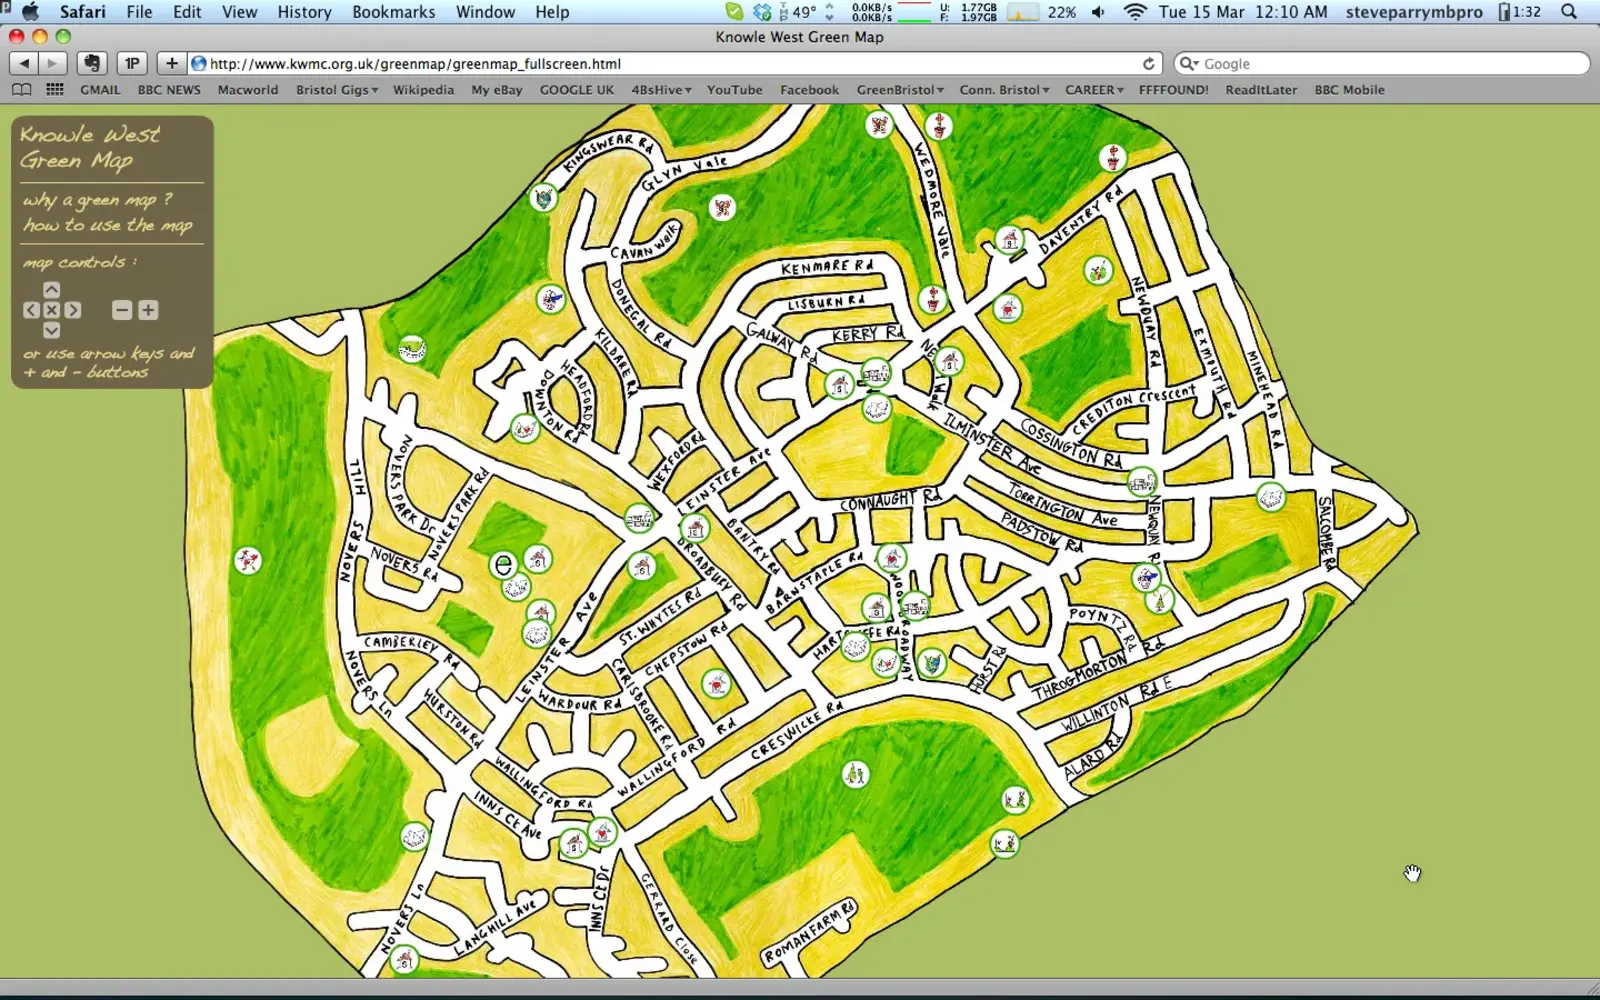Open the CAREER bookmarks folder
Viewport: 1600px width, 1000px height.
tap(1094, 90)
